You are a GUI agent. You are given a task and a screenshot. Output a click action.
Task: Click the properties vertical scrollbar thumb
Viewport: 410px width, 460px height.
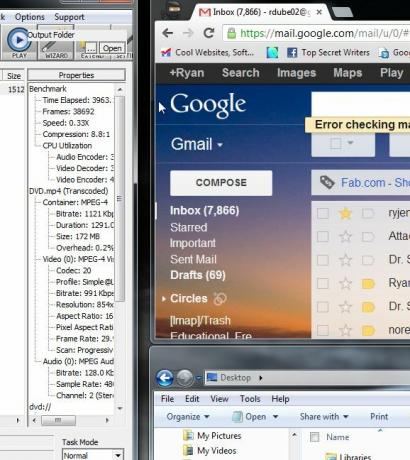pos(120,199)
